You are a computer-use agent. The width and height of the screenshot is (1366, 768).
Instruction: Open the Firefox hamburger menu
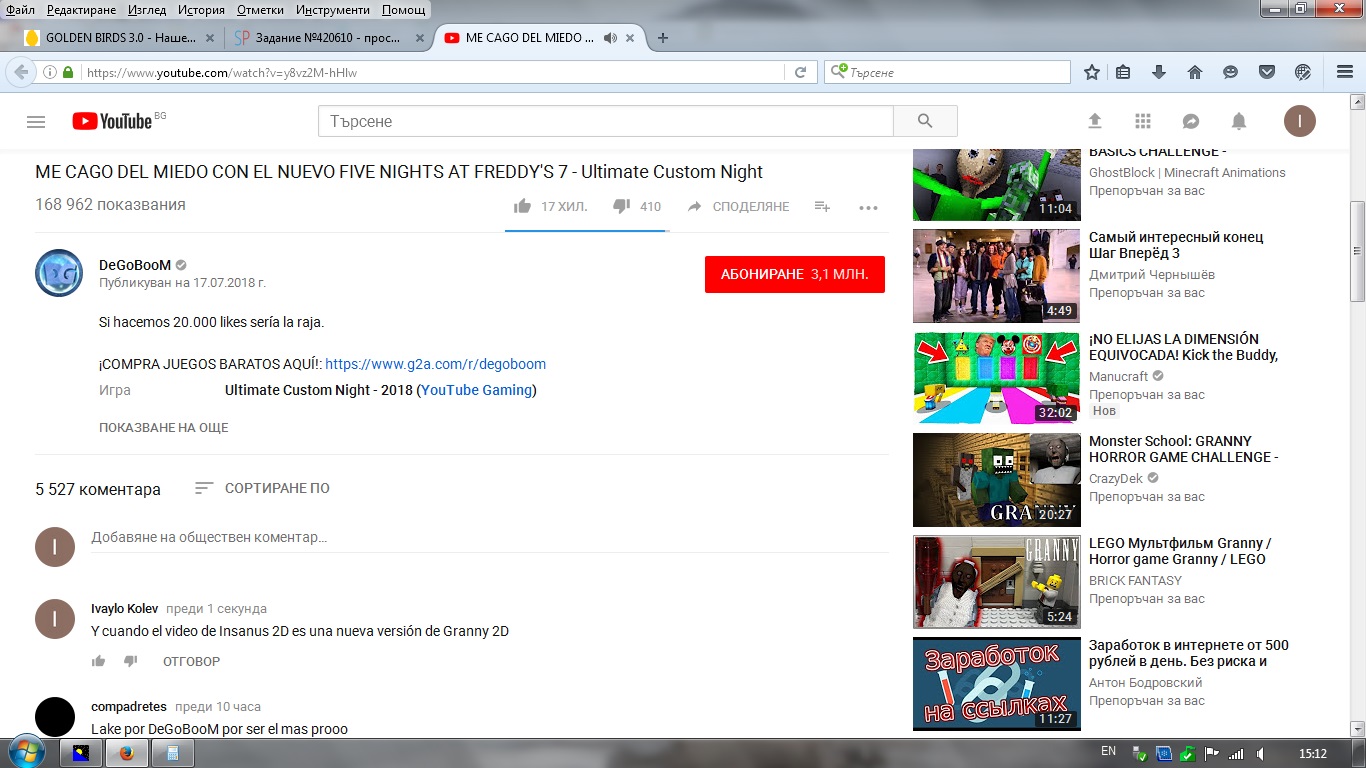point(1345,72)
